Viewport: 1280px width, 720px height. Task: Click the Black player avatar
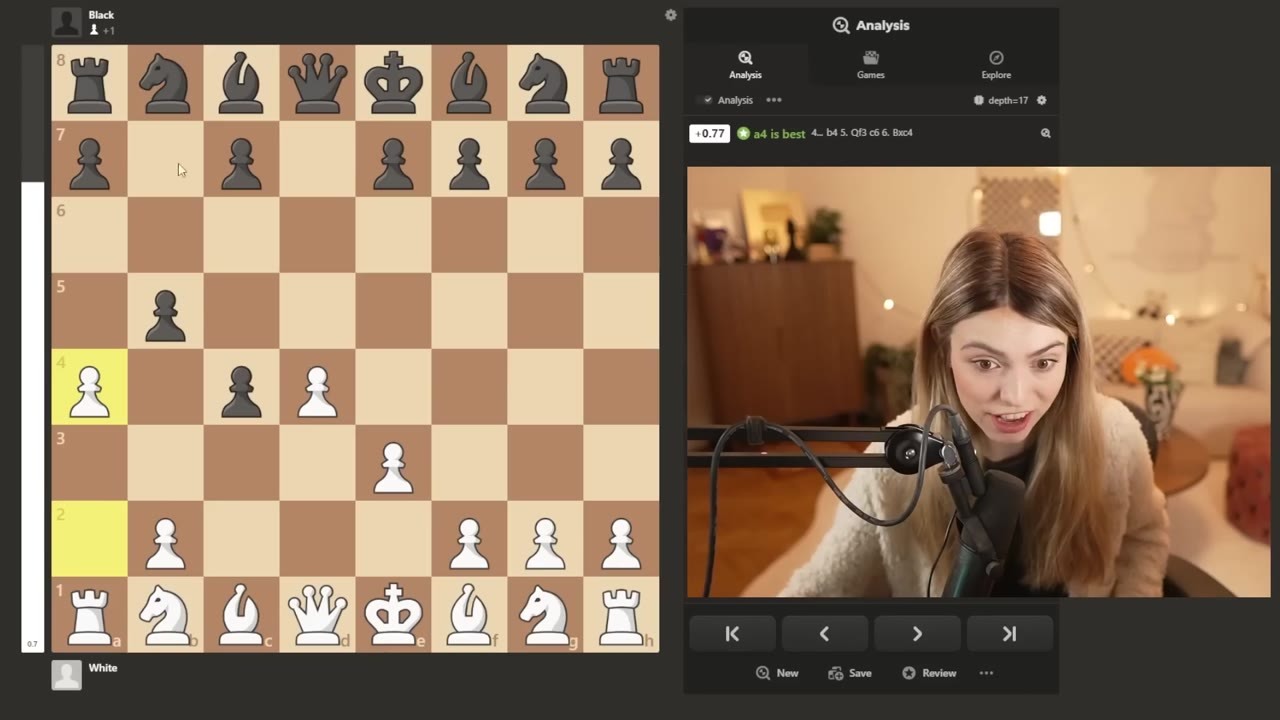click(x=67, y=22)
